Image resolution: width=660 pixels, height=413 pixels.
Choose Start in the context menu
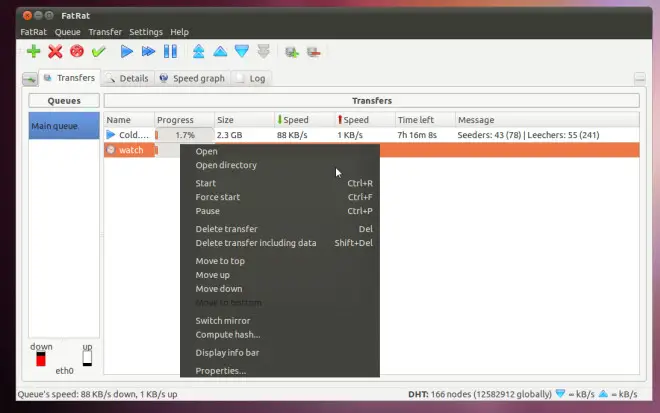(280, 184)
